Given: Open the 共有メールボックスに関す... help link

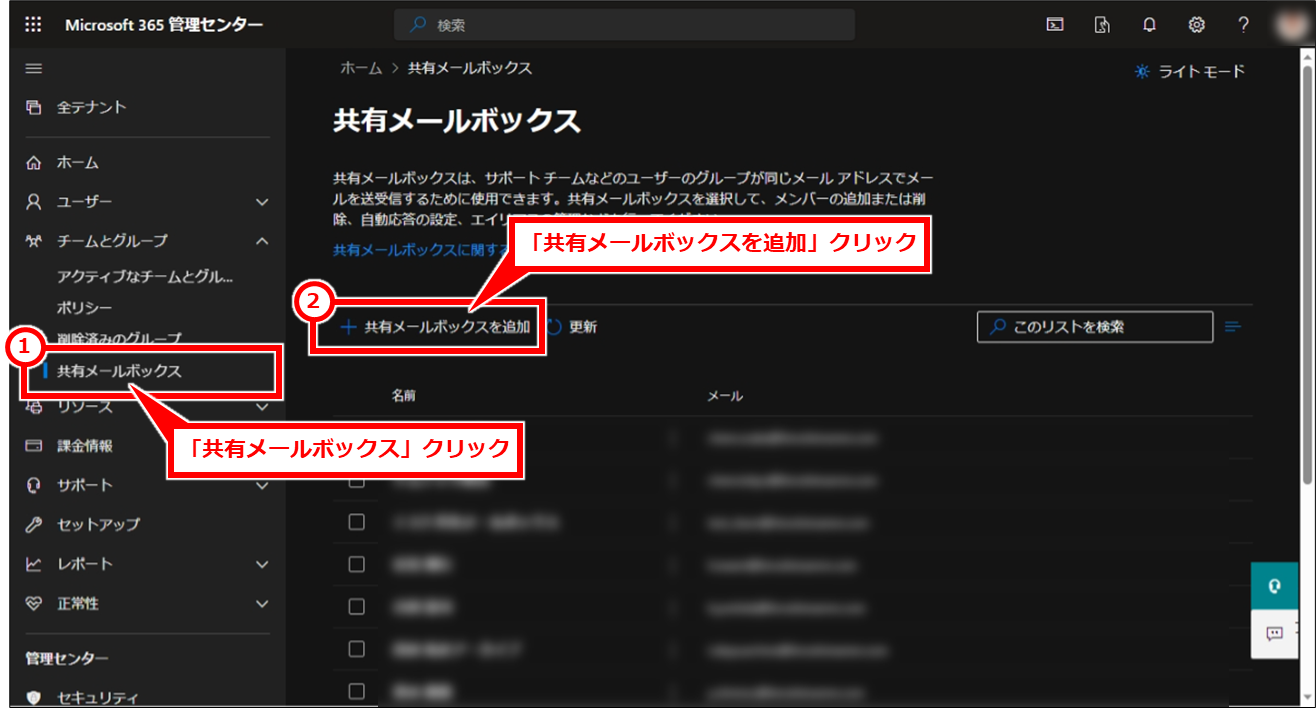Looking at the screenshot, I should coord(421,249).
